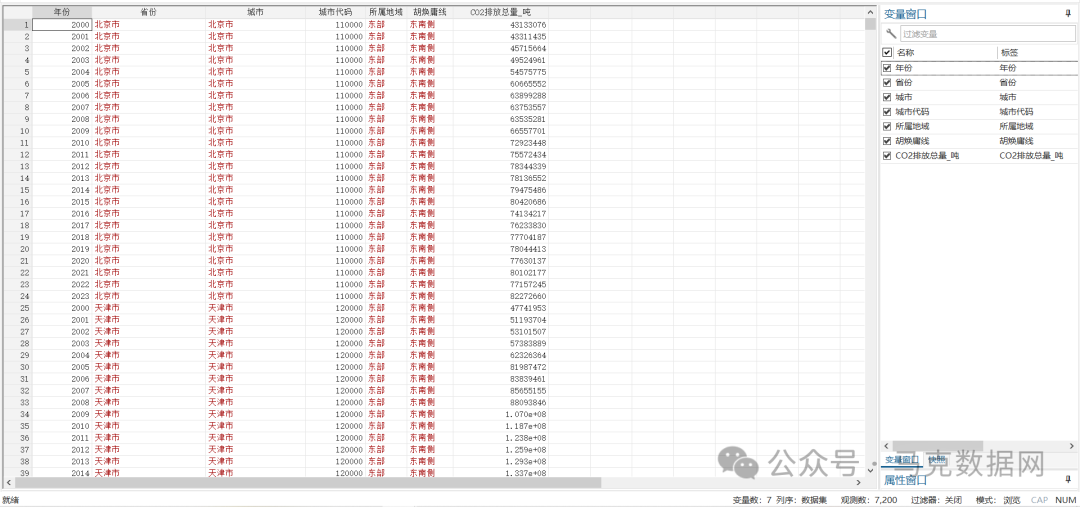1080x507 pixels.
Task: Switch to the 快照 tab
Action: pos(936,459)
